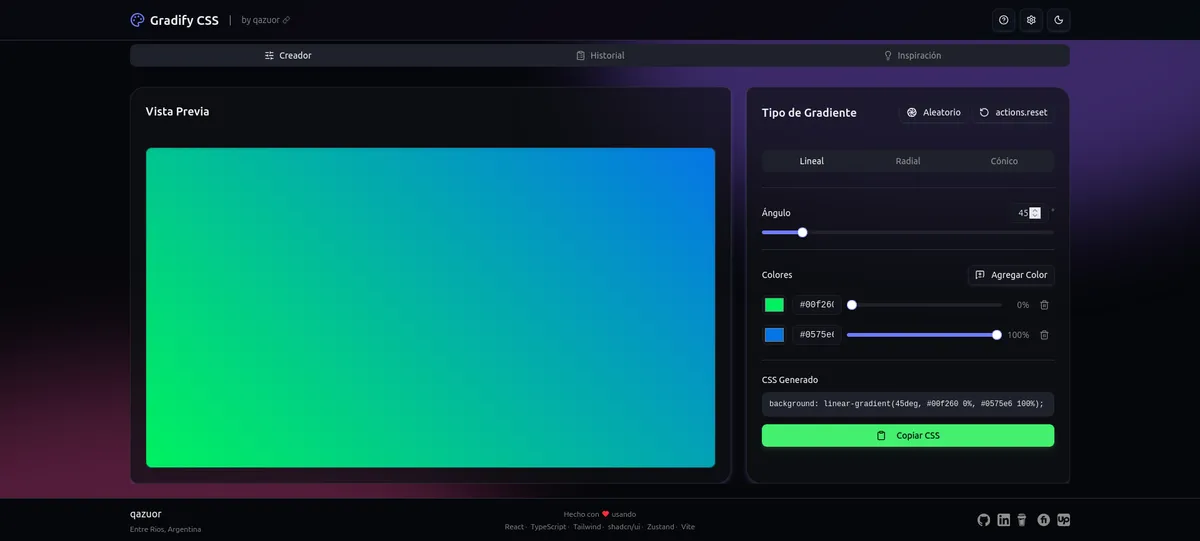Image resolution: width=1200 pixels, height=541 pixels.
Task: Click the shadcn/ui link in footer
Action: [x=624, y=527]
